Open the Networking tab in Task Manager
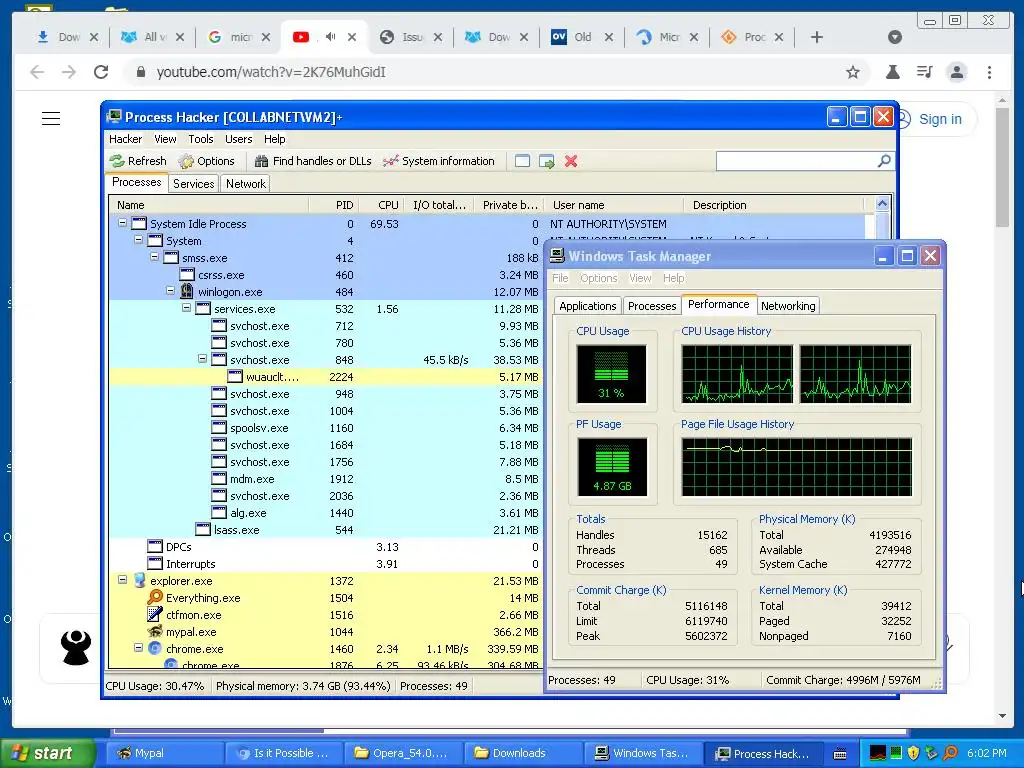 (788, 306)
